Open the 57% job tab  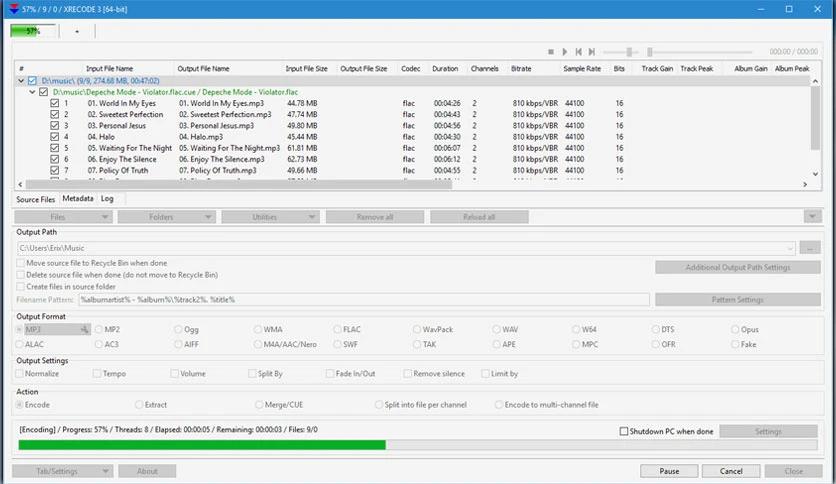[x=33, y=31]
